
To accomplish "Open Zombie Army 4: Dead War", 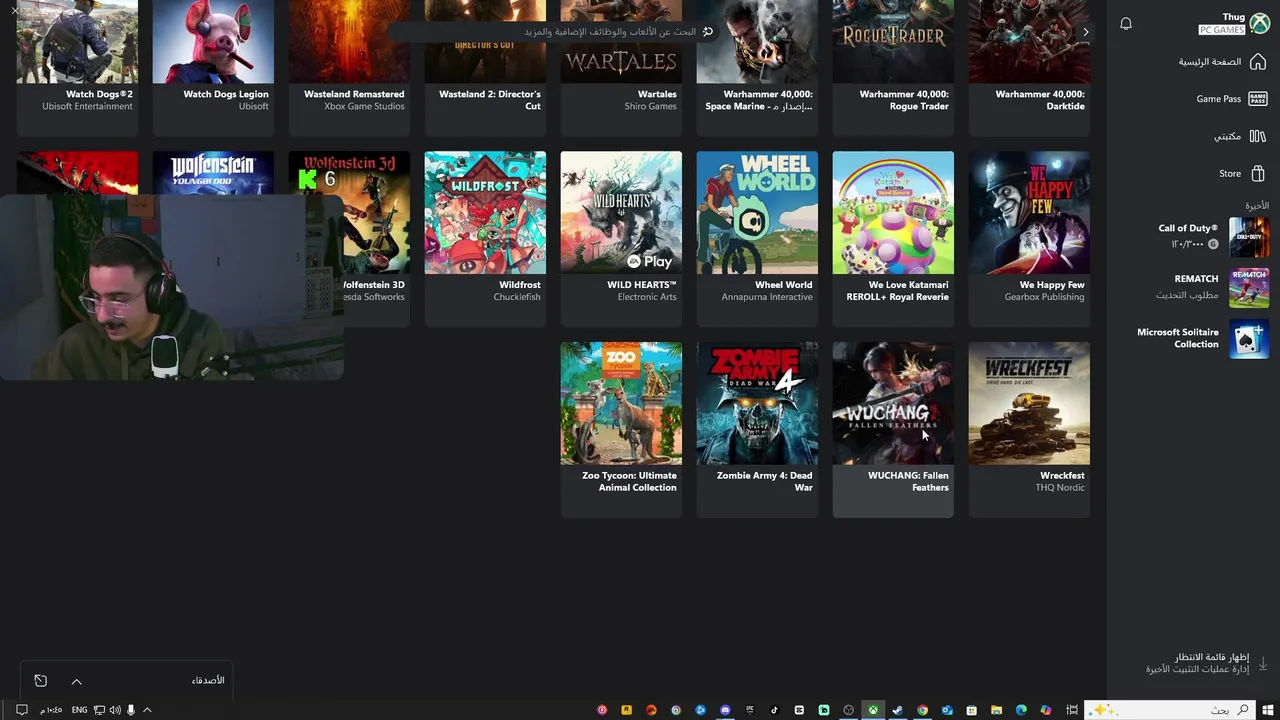I will click(x=757, y=429).
